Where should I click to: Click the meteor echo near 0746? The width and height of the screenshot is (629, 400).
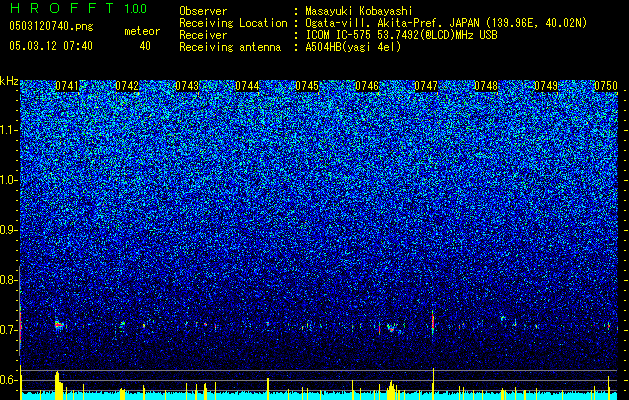[391, 328]
